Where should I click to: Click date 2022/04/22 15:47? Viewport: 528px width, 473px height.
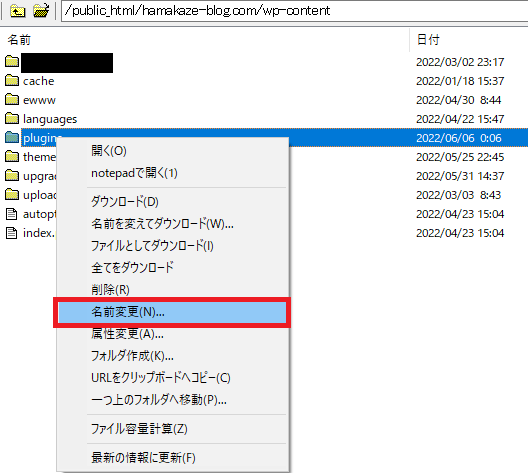tap(460, 119)
